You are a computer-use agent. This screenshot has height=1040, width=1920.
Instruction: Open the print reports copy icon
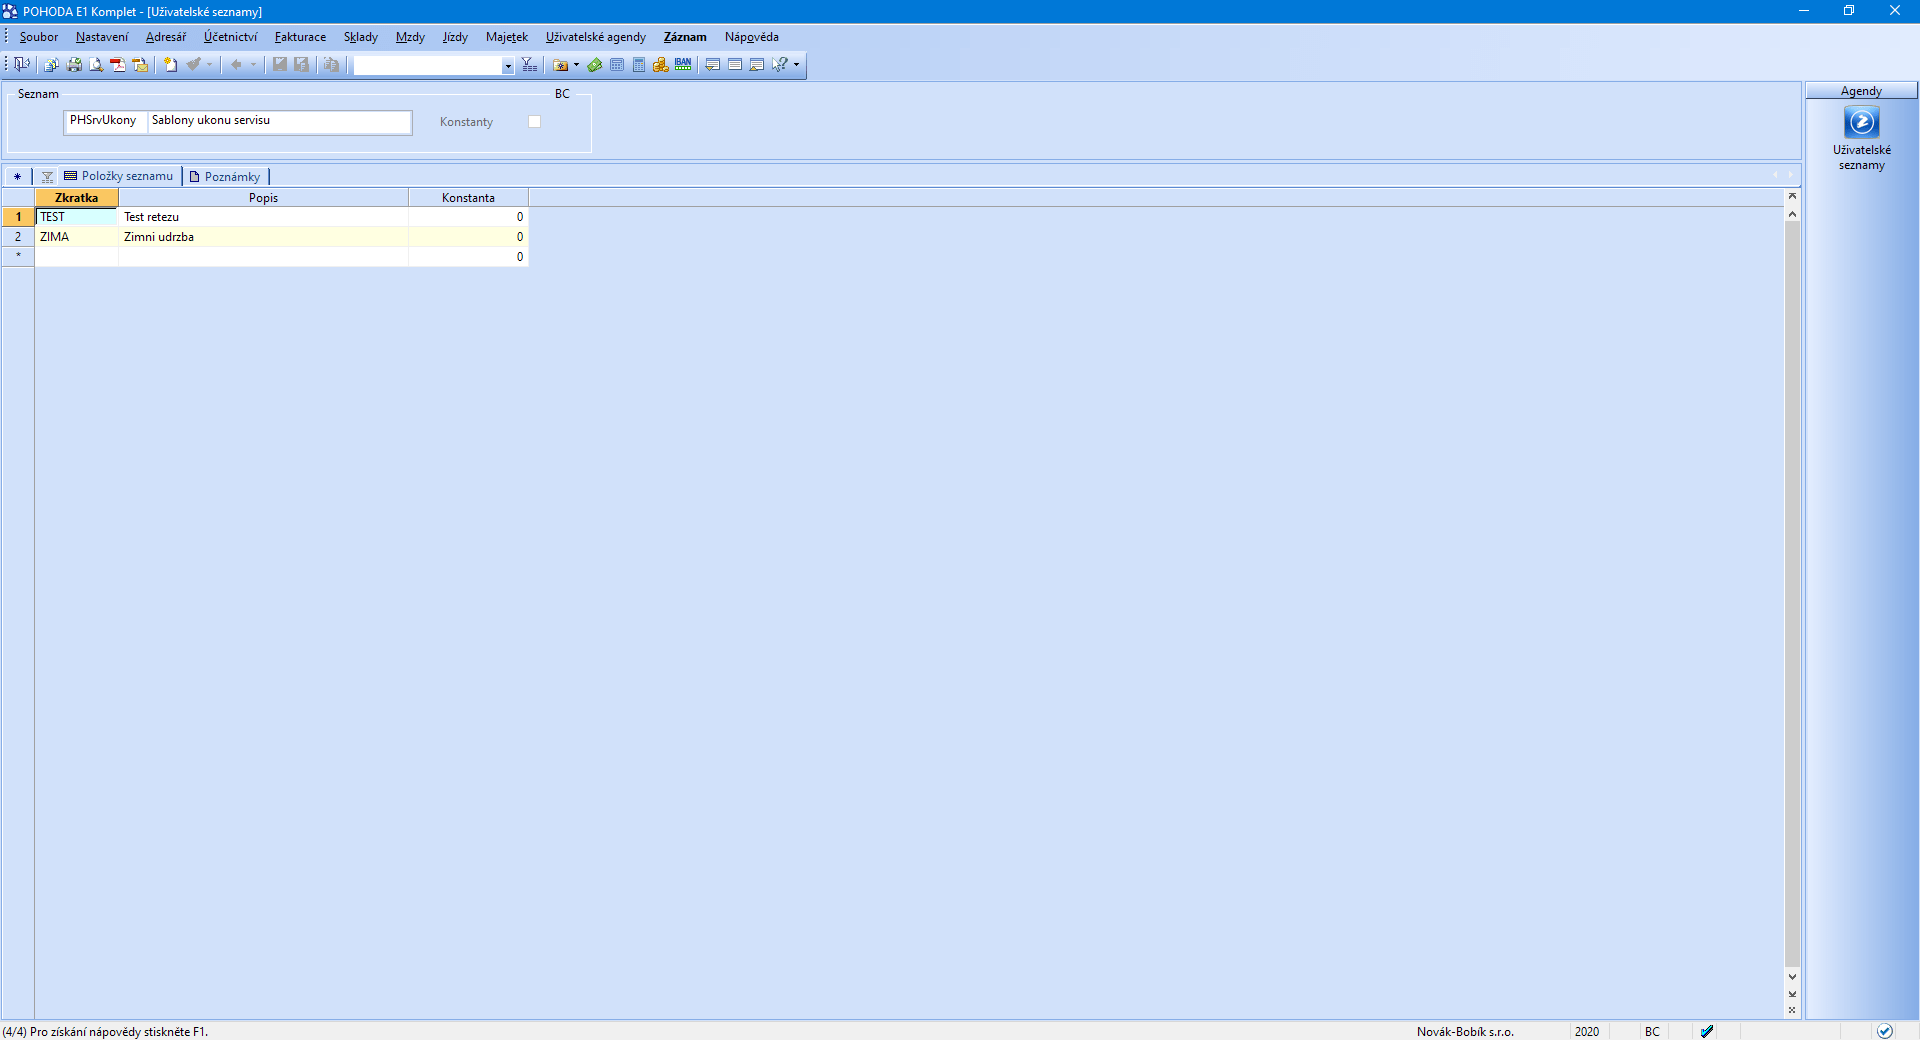(x=51, y=64)
